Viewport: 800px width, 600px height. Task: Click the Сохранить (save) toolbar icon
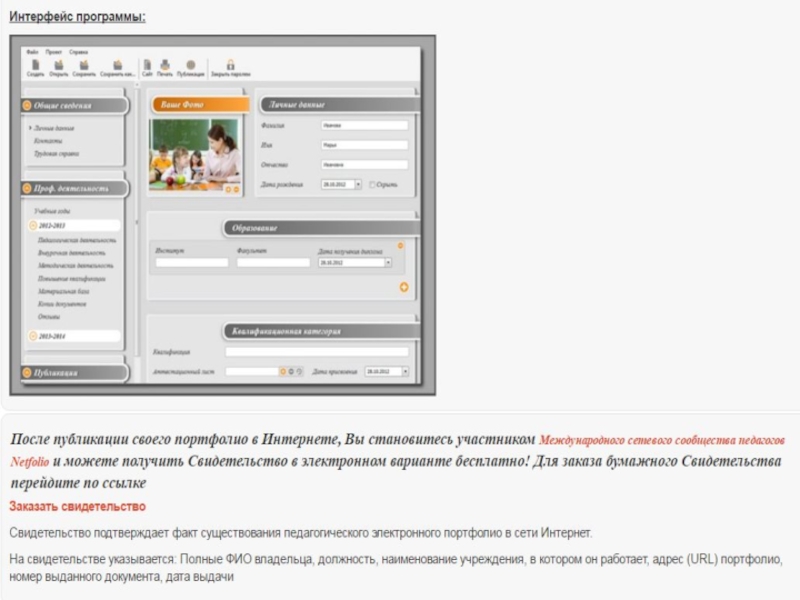coord(84,65)
